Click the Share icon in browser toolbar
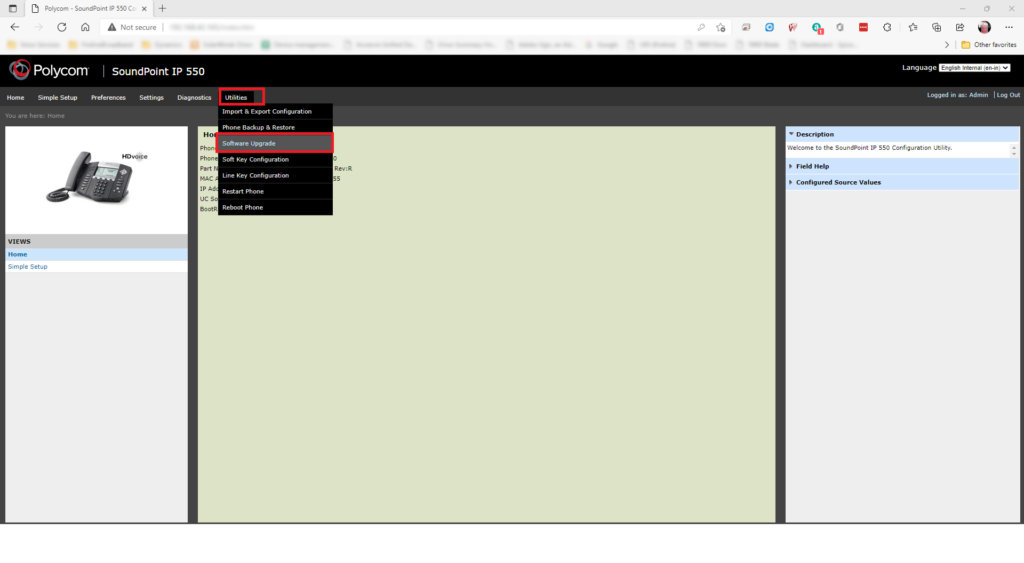 click(x=960, y=27)
